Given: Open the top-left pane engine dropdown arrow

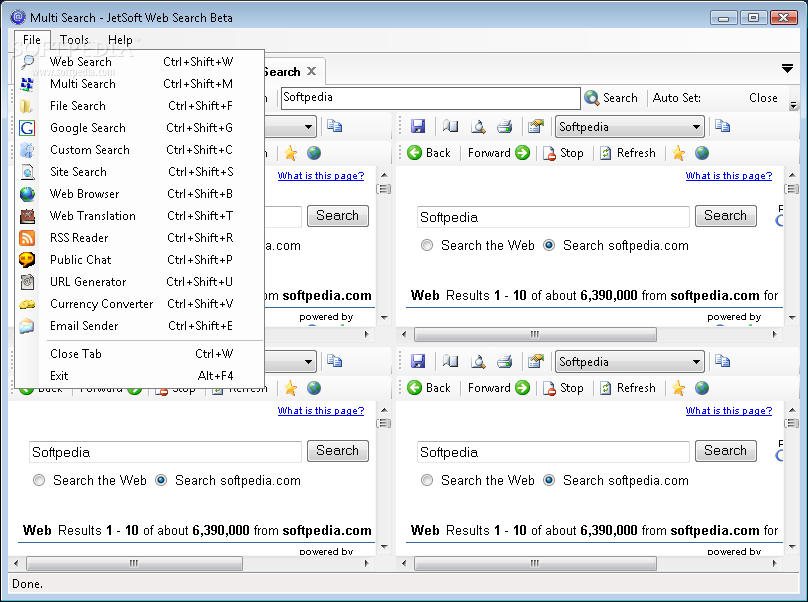Looking at the screenshot, I should [x=308, y=127].
